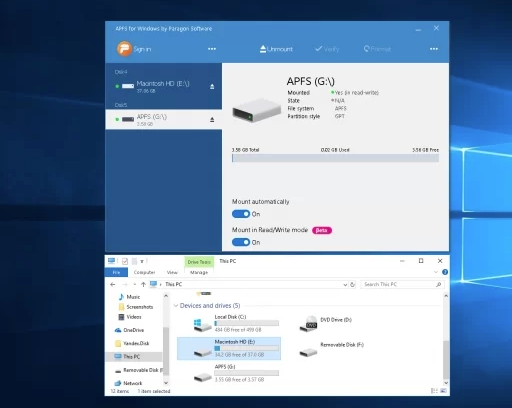The width and height of the screenshot is (512, 408).
Task: Click the disk usage bar for APFS volume
Action: (335, 158)
